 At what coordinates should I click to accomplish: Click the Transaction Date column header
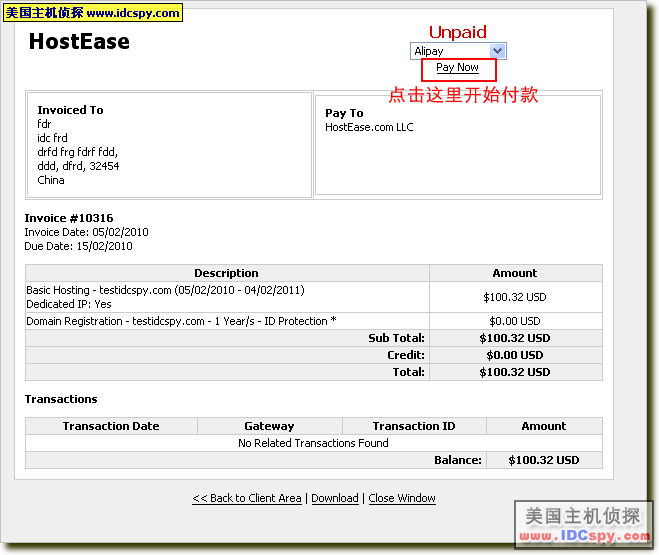click(x=111, y=426)
